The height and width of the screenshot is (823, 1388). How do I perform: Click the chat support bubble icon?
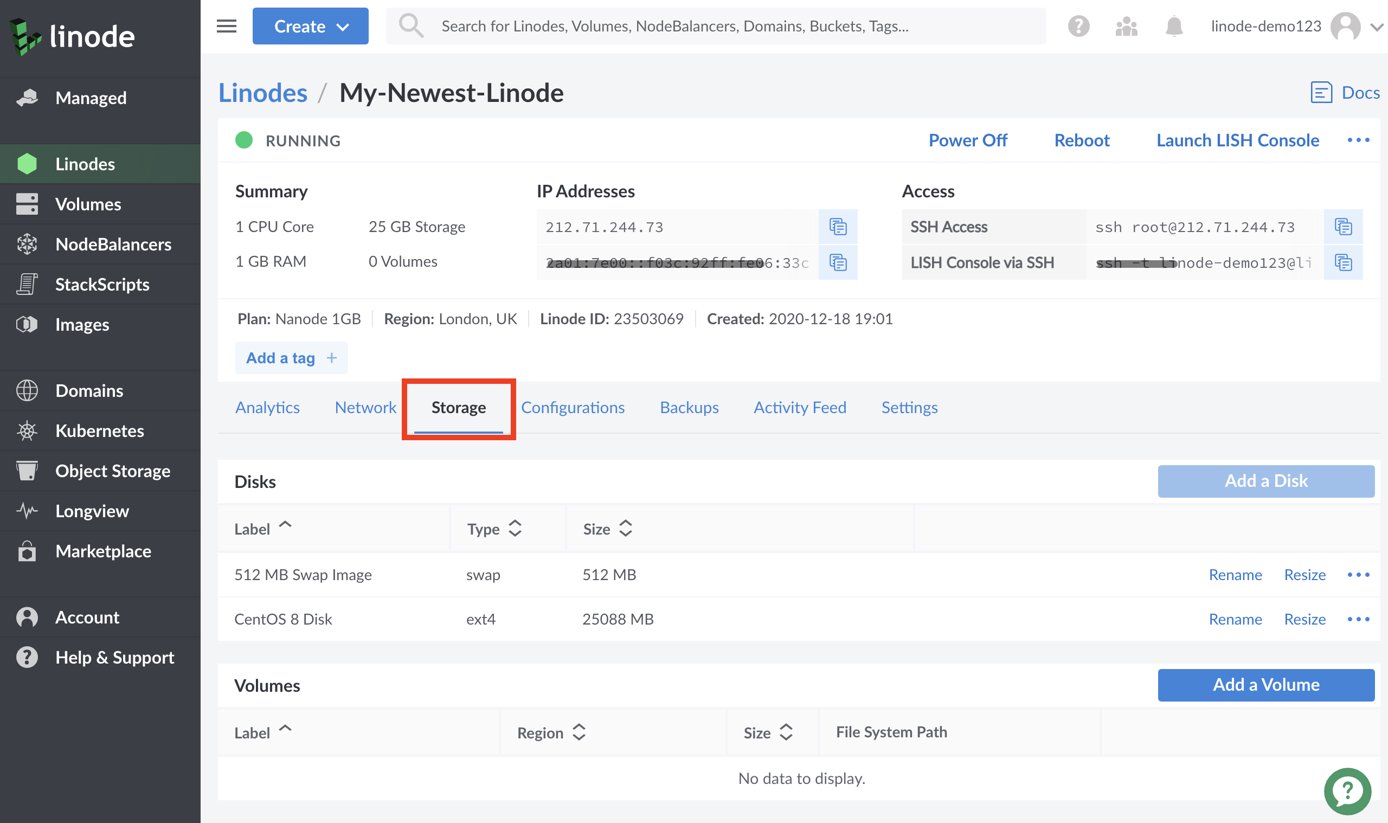click(x=1347, y=791)
